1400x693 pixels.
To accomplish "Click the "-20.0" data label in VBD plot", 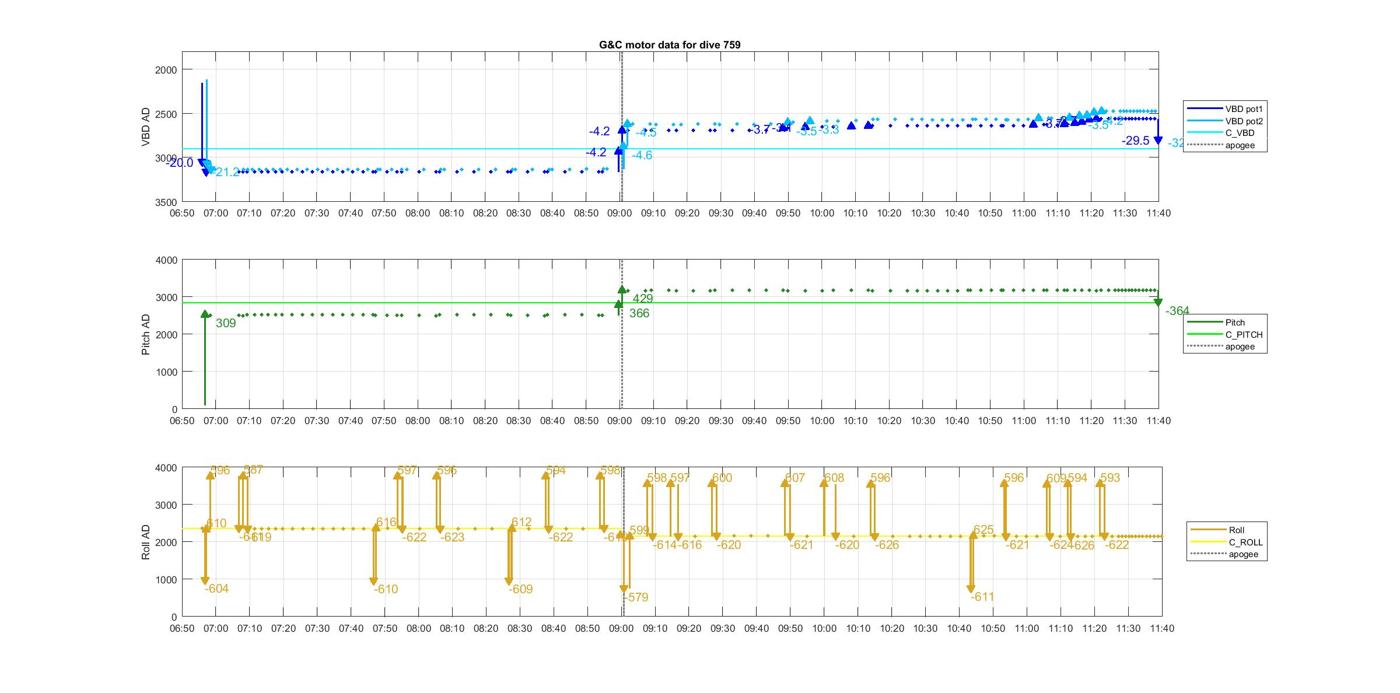I will tap(181, 163).
